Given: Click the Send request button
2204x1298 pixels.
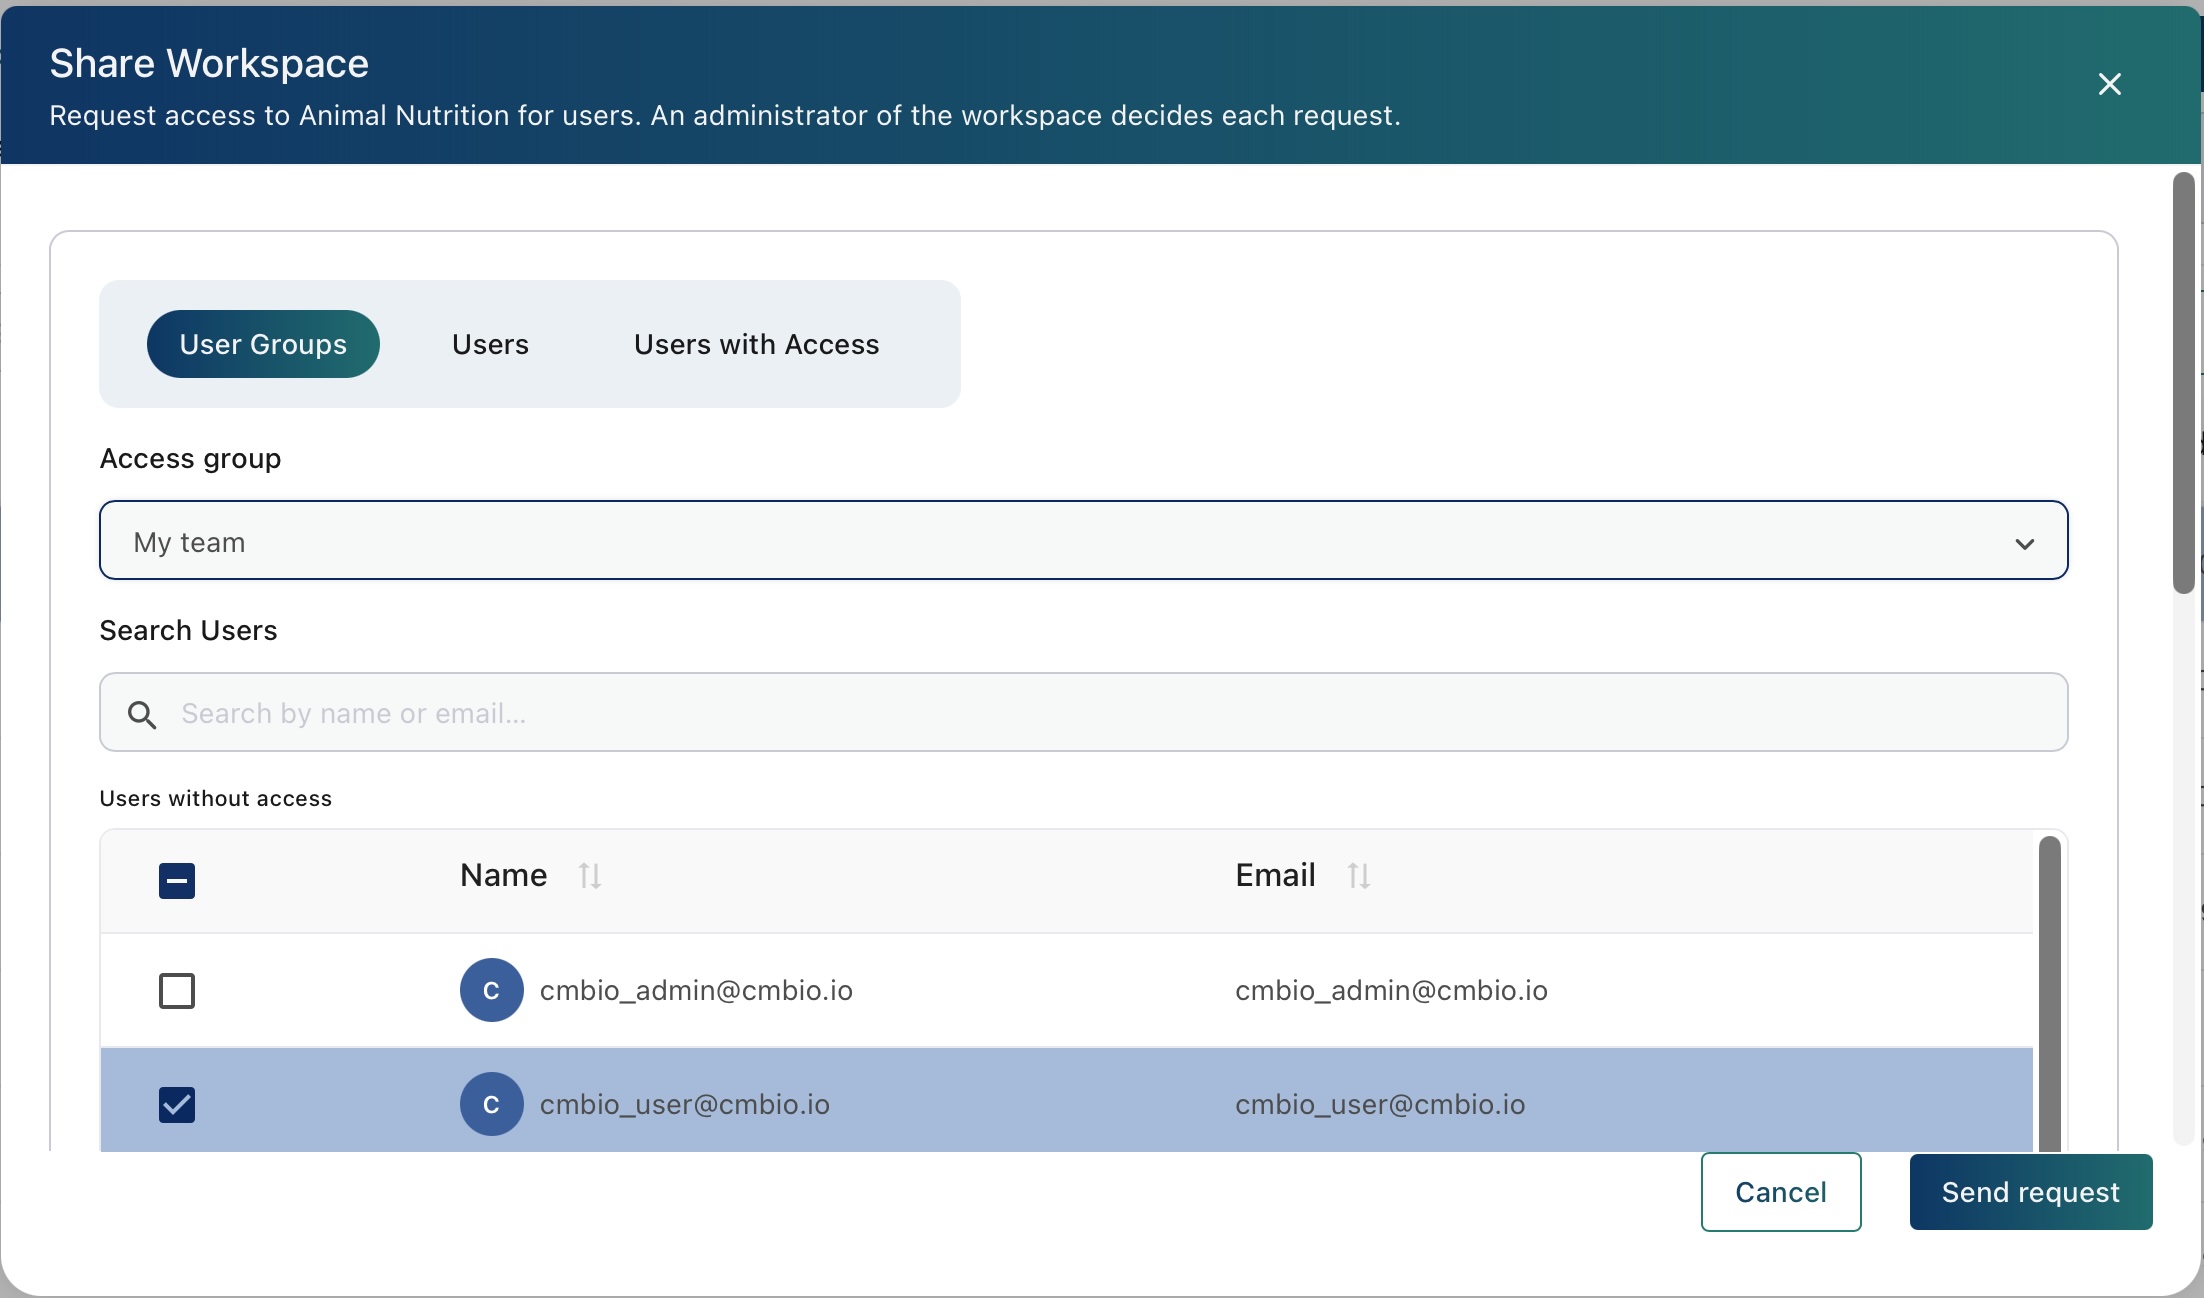Looking at the screenshot, I should point(2031,1192).
